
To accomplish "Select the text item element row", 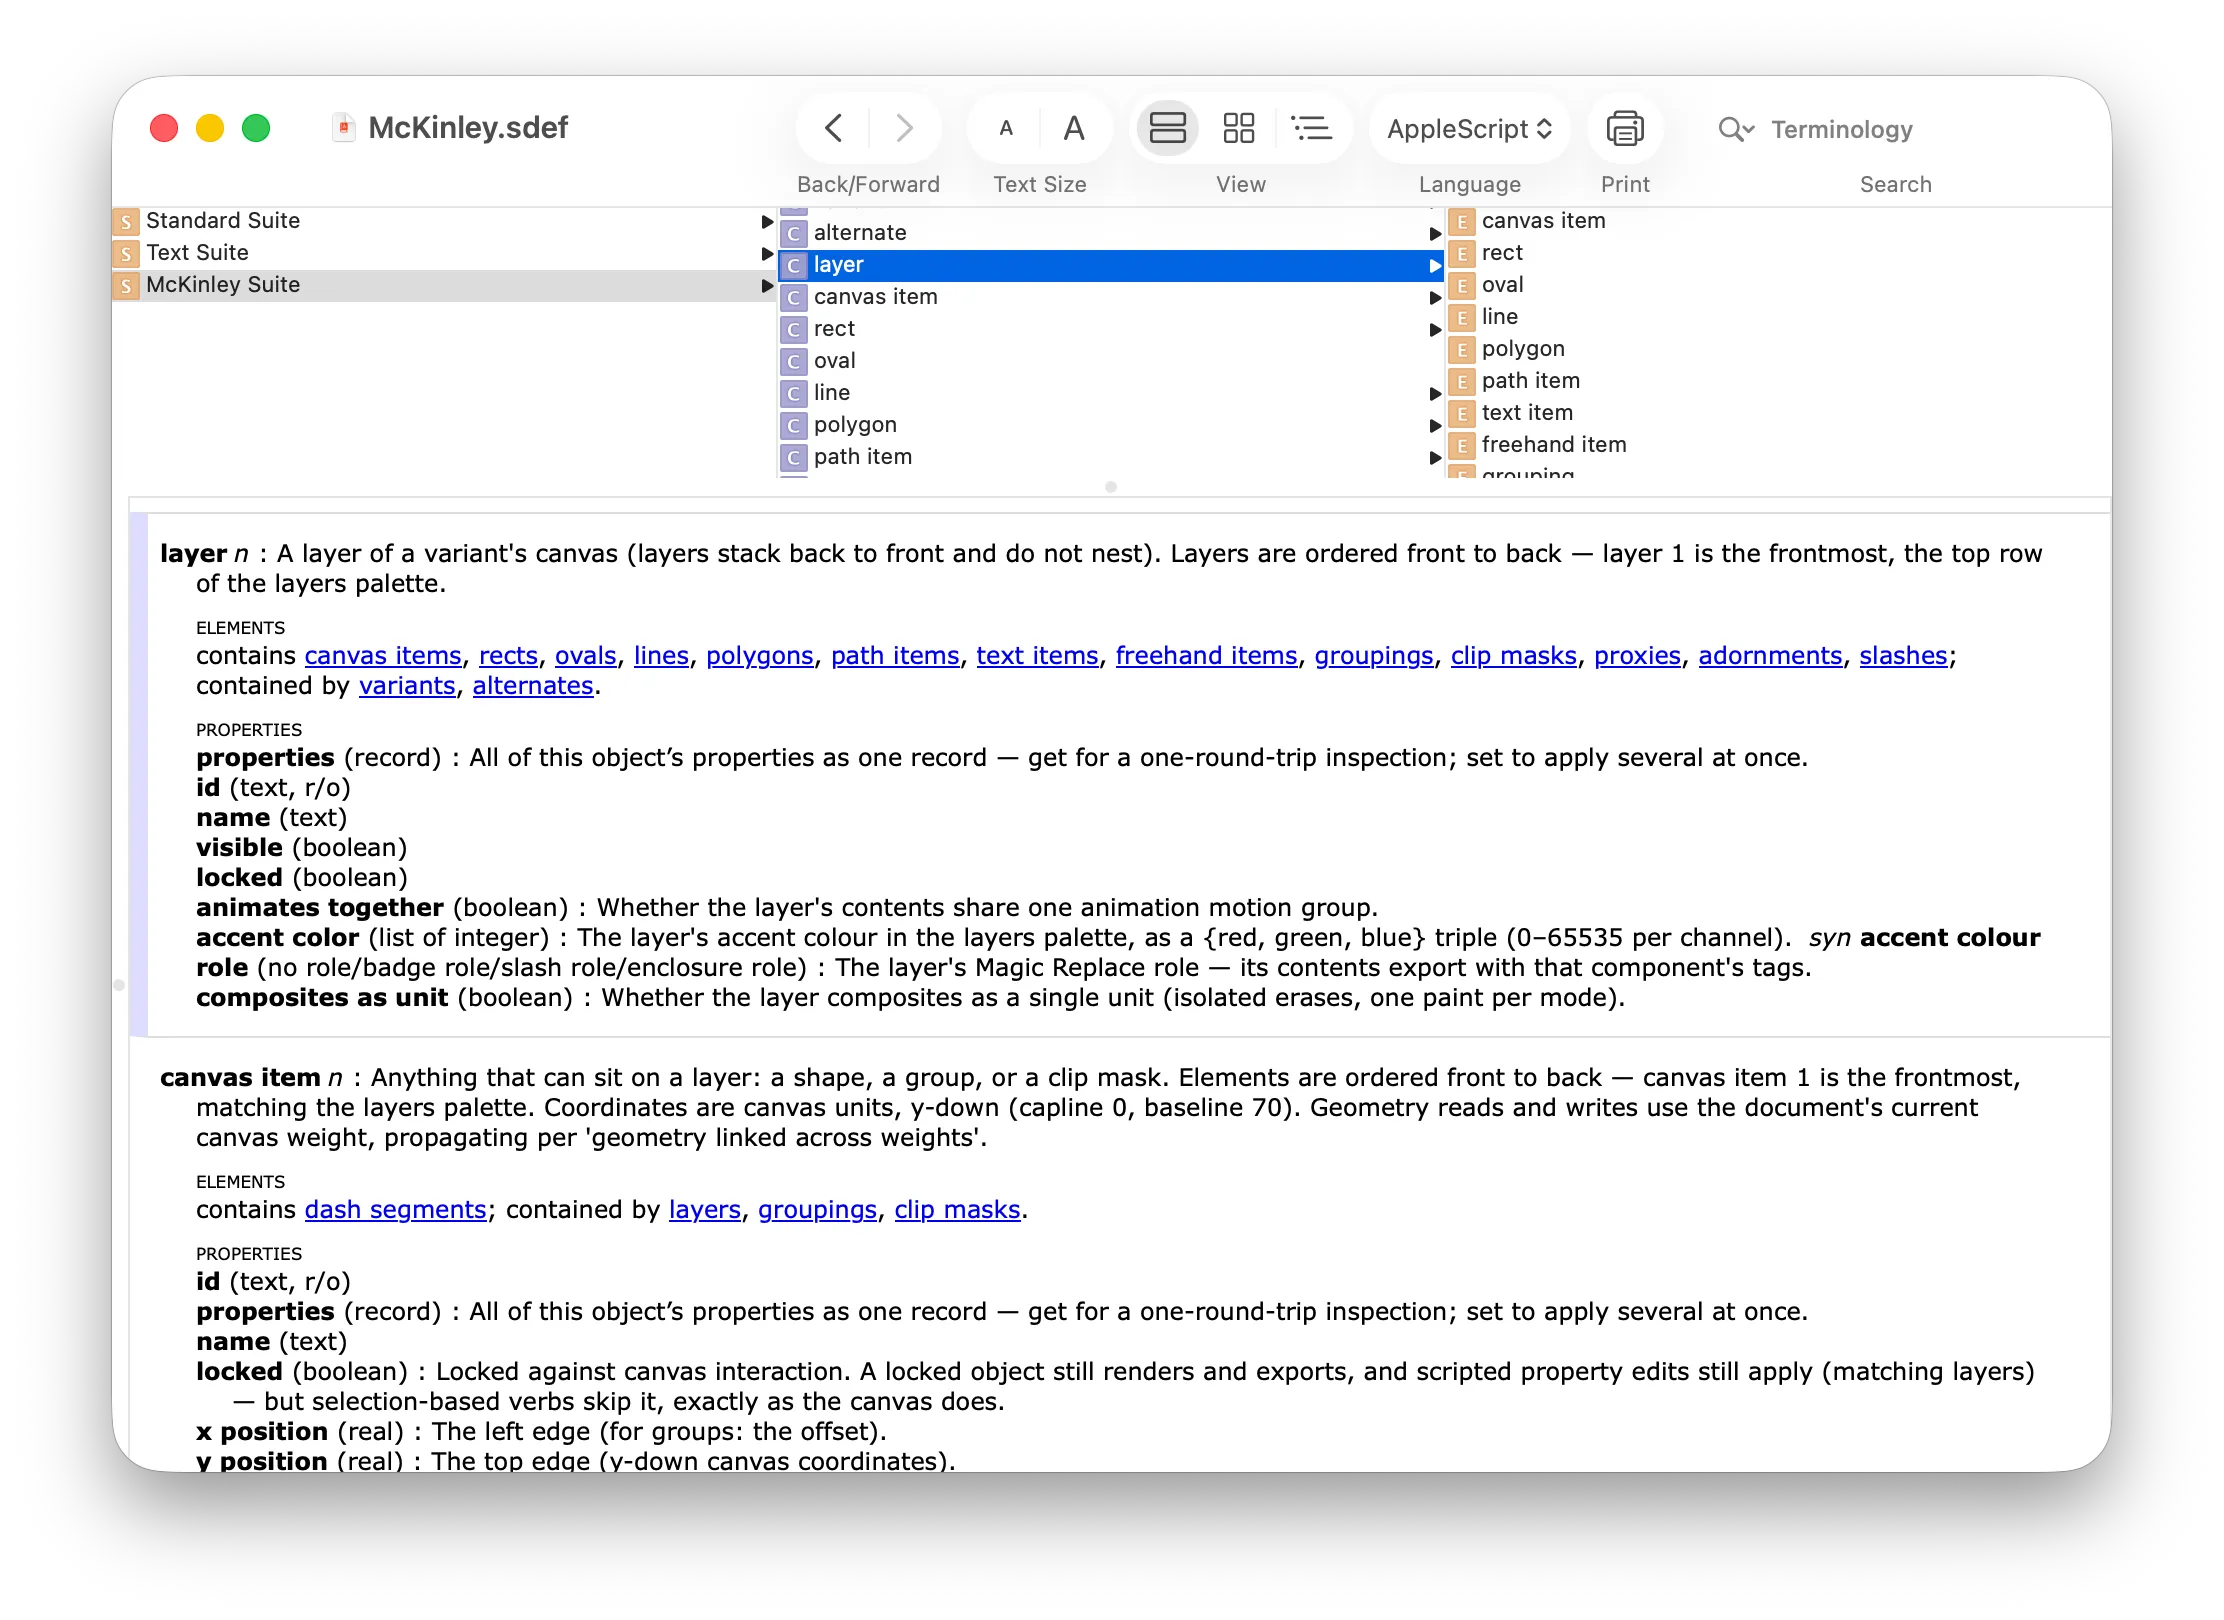I will [1778, 413].
